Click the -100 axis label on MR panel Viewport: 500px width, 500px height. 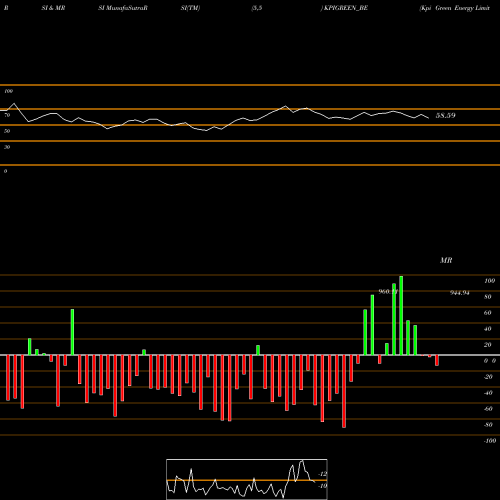[490, 441]
